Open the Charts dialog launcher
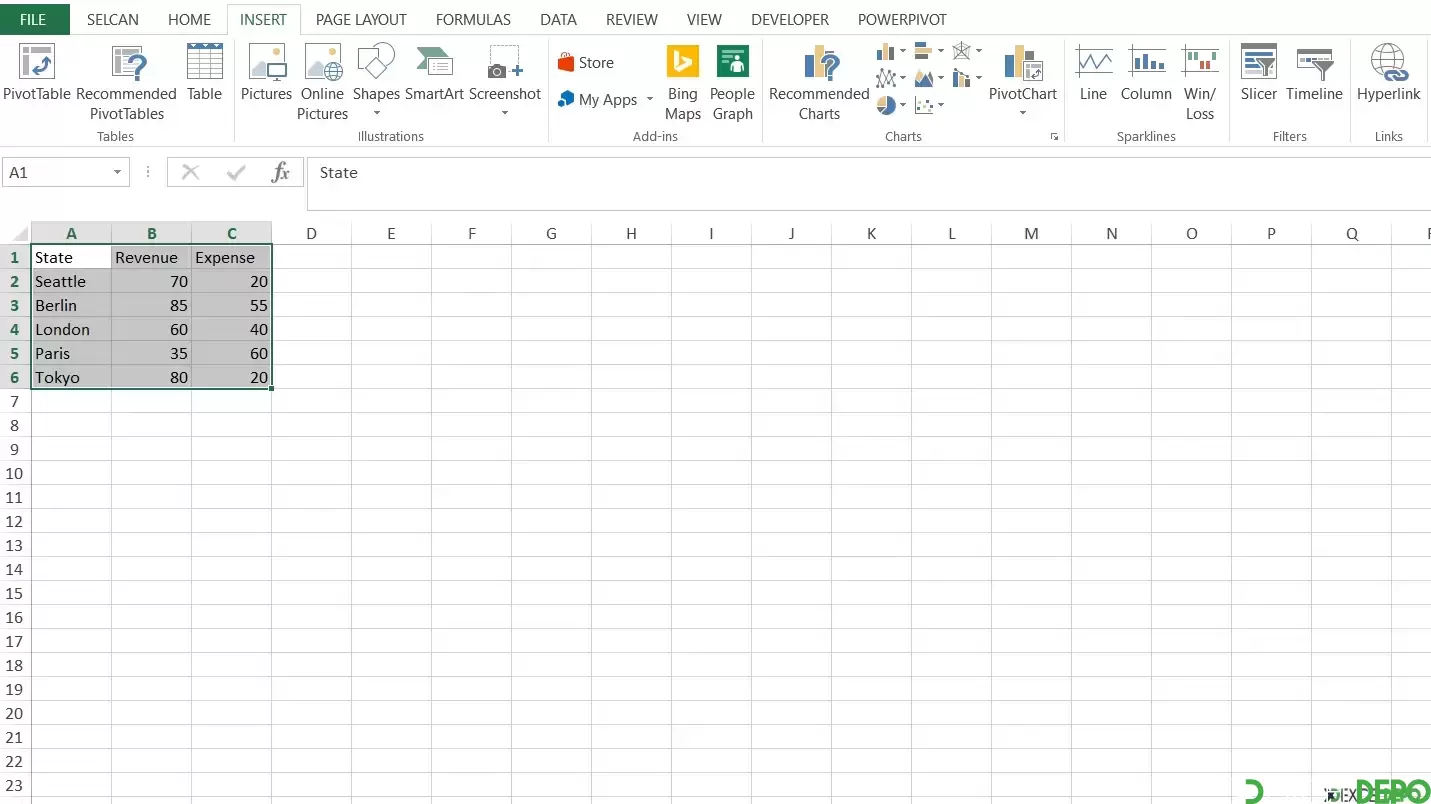Viewport: 1431px width, 804px height. [x=1054, y=137]
